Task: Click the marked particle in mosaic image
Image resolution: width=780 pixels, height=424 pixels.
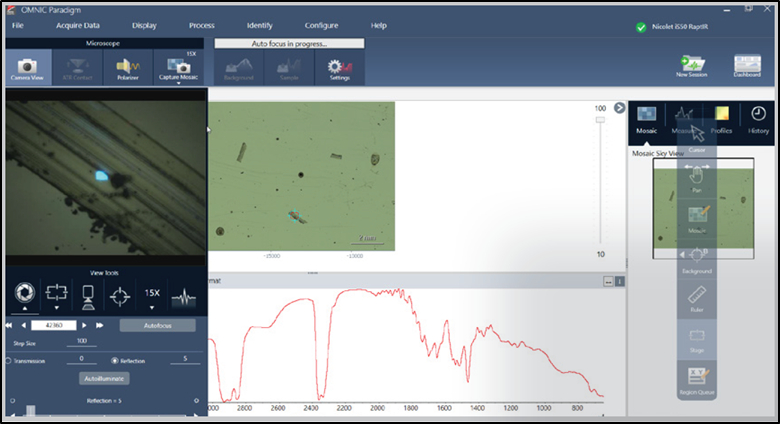Action: pos(295,216)
